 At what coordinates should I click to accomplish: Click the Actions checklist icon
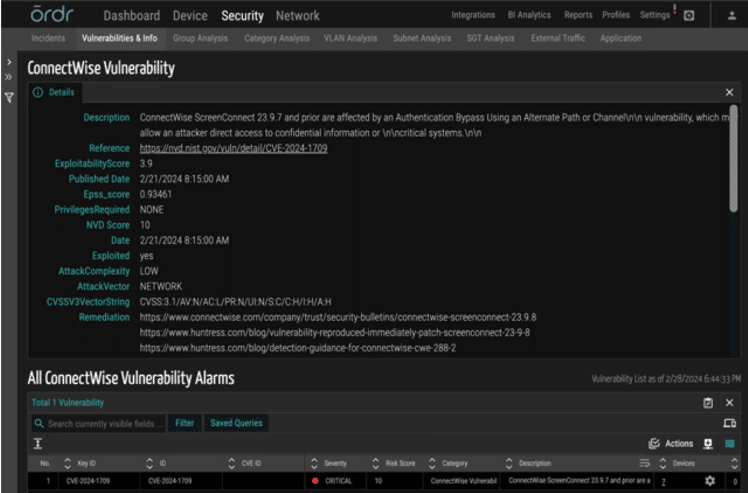pos(654,444)
